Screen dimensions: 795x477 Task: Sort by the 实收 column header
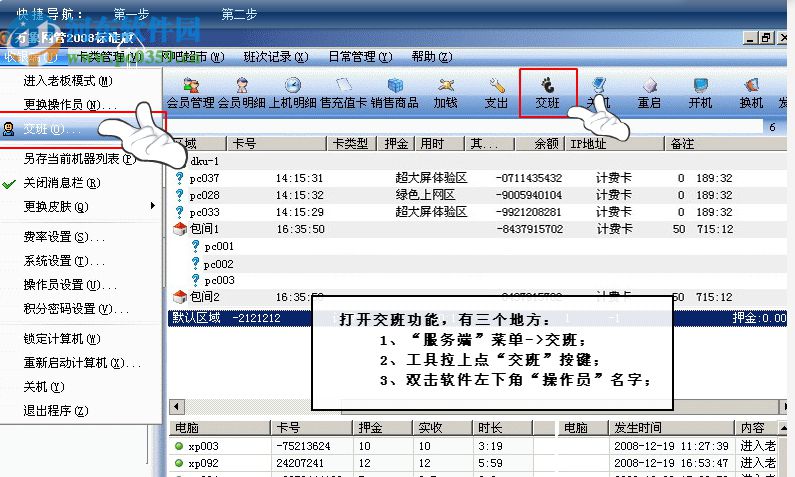[x=442, y=428]
